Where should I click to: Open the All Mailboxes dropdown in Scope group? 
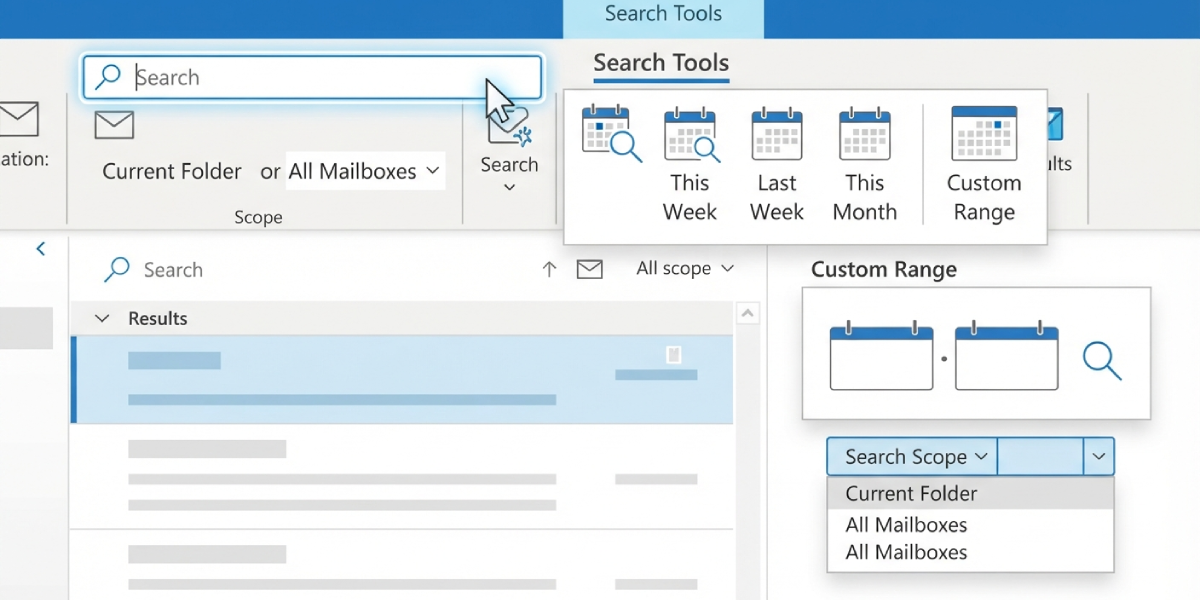[x=364, y=171]
